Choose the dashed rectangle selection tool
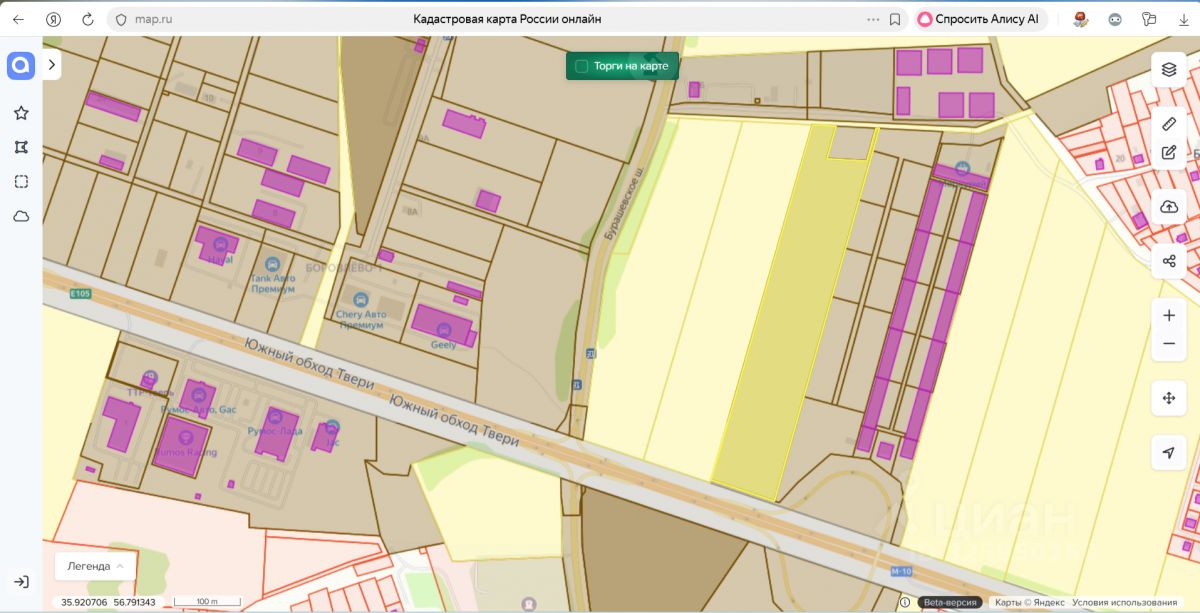Screen dimensions: 1200x613 click(21, 181)
